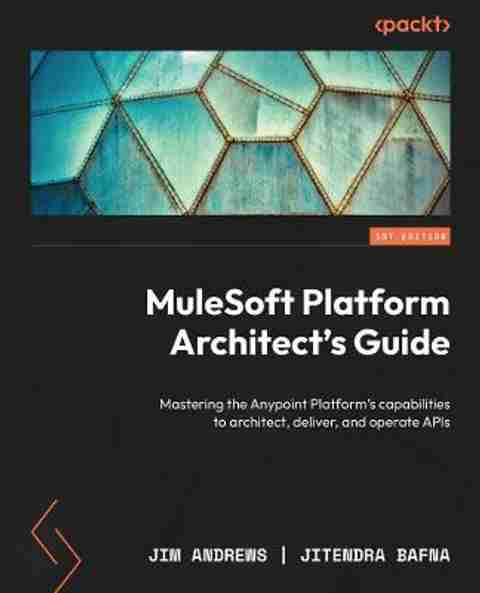The image size is (480, 593).
Task: Select the subtitle line starting with Mastering
Action: pyautogui.click(x=305, y=405)
